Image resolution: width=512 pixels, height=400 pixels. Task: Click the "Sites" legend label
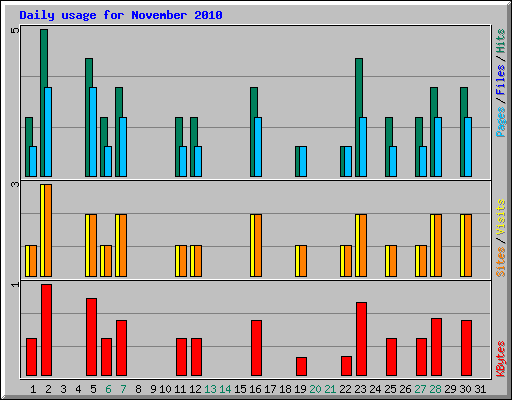(x=501, y=262)
